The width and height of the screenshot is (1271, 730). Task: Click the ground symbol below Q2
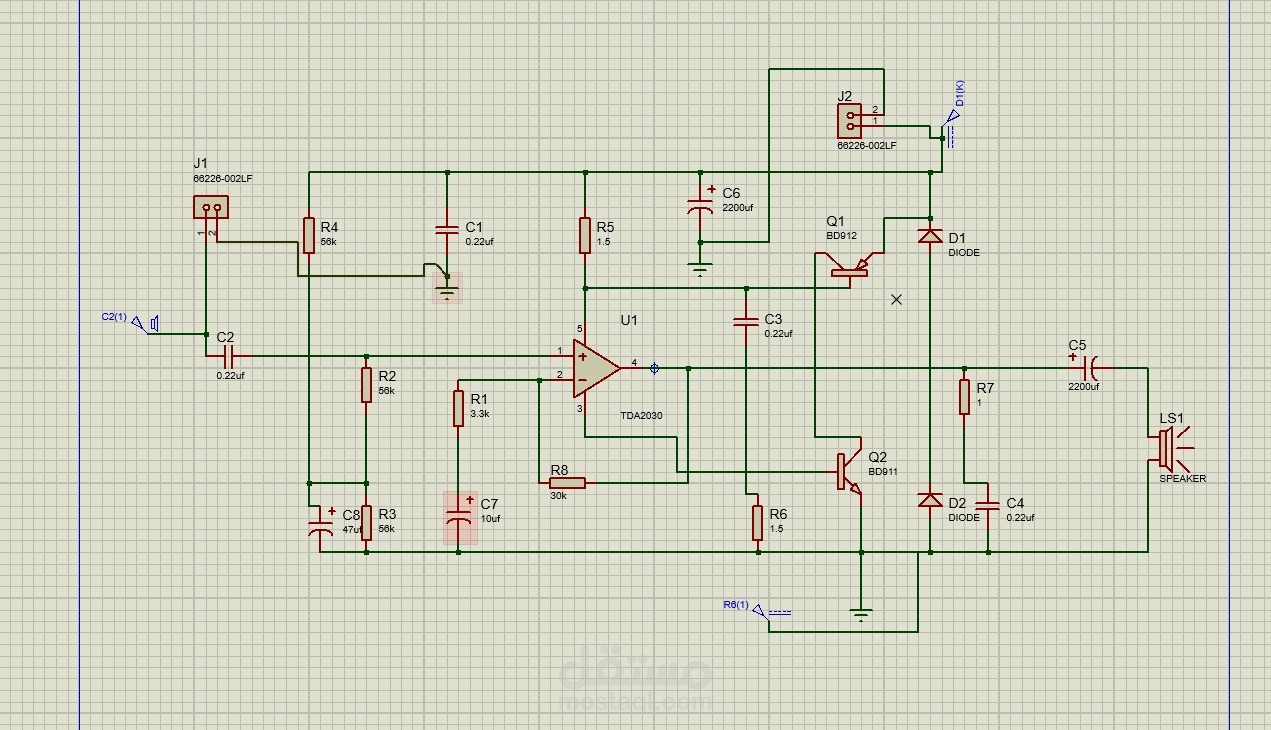[860, 613]
